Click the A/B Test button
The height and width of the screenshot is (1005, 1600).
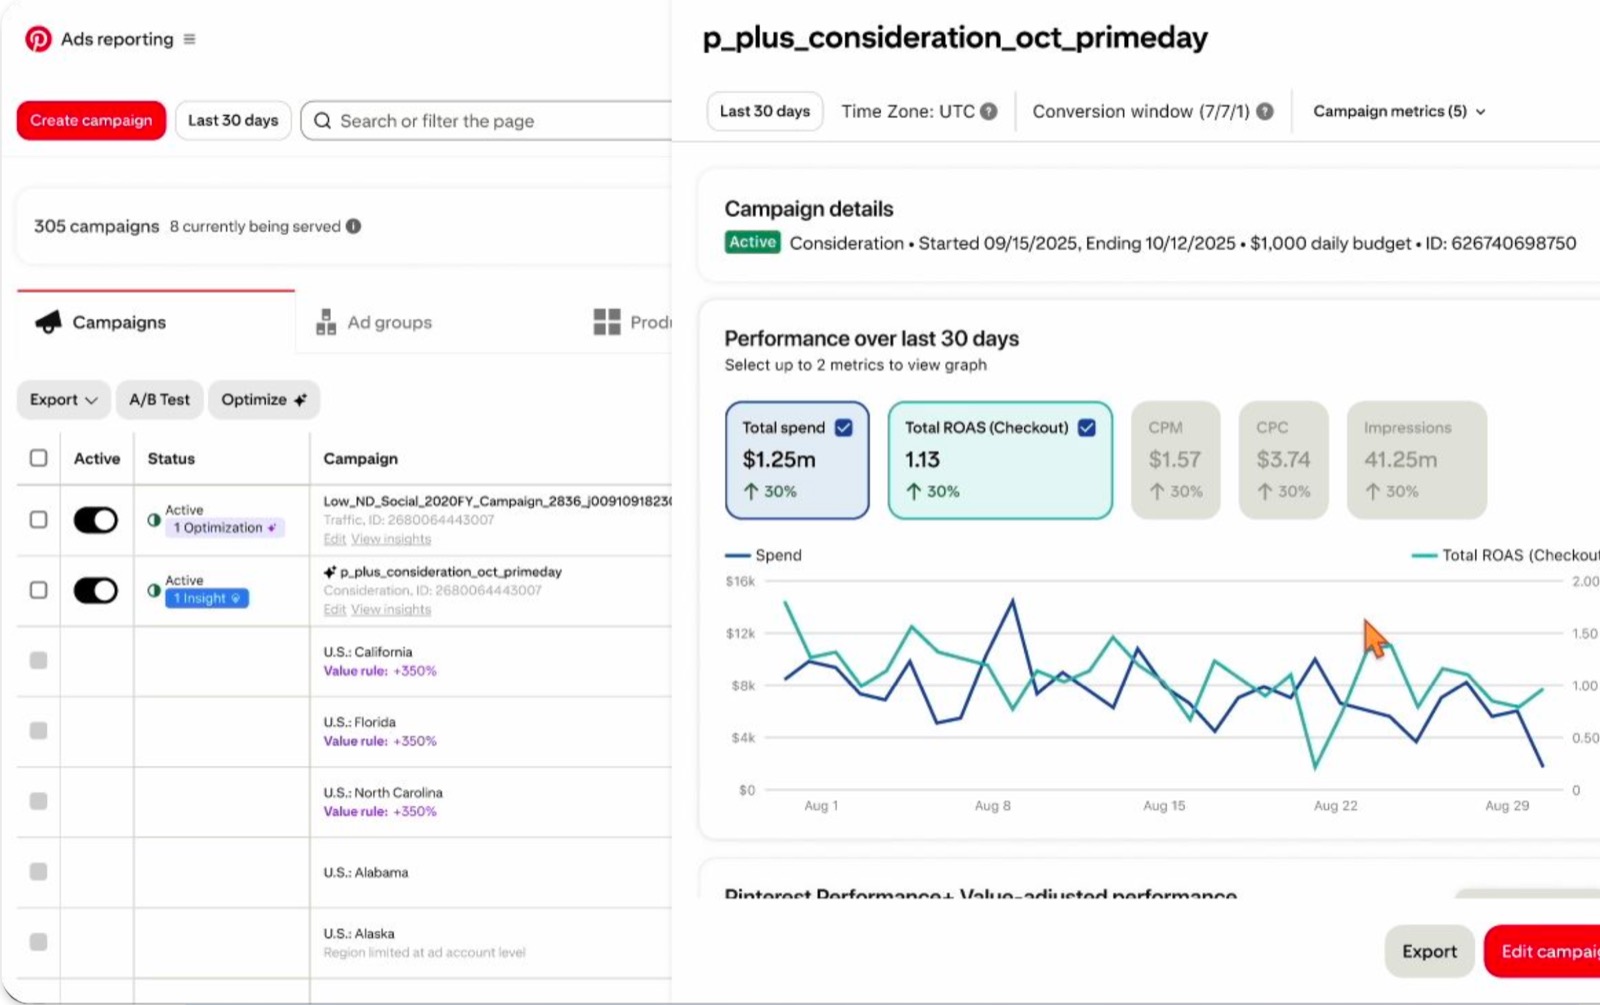click(159, 399)
